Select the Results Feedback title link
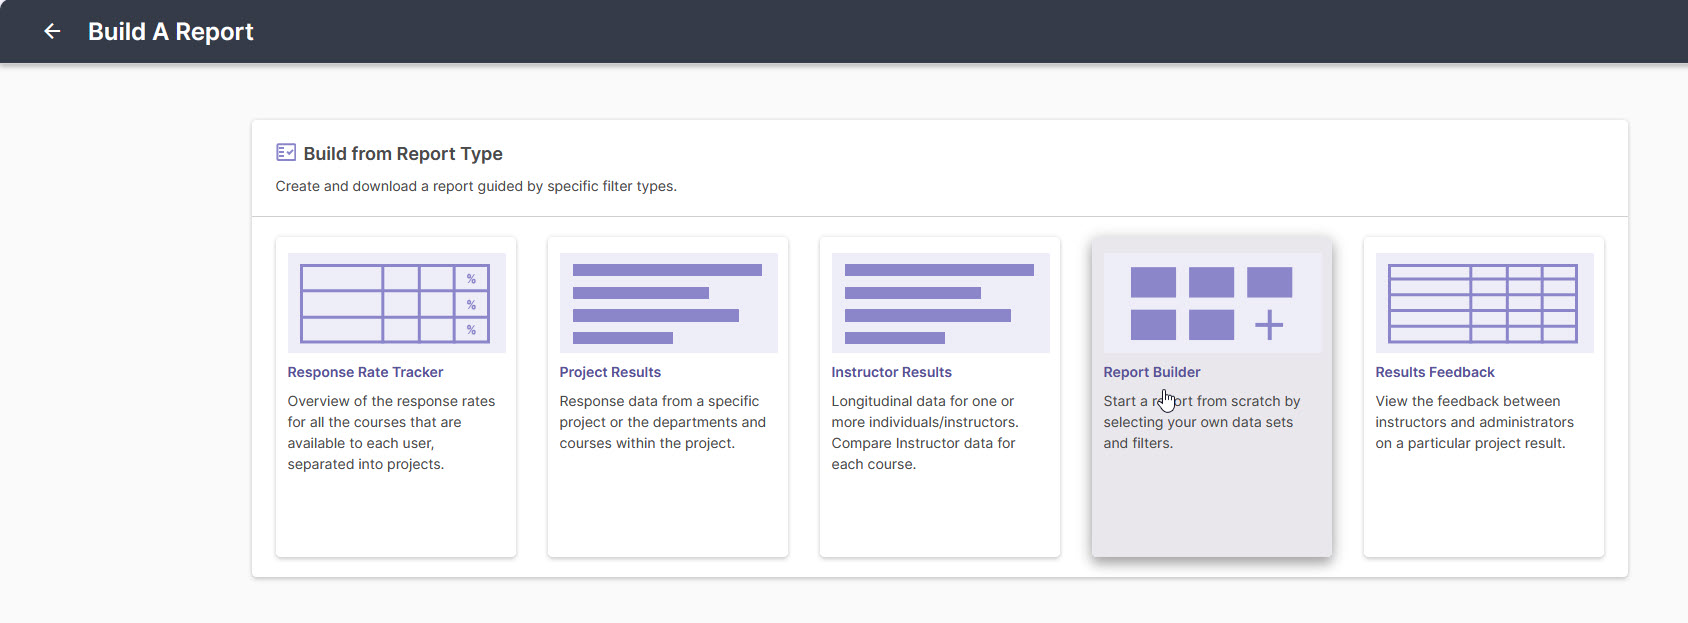The image size is (1688, 623). coord(1435,372)
